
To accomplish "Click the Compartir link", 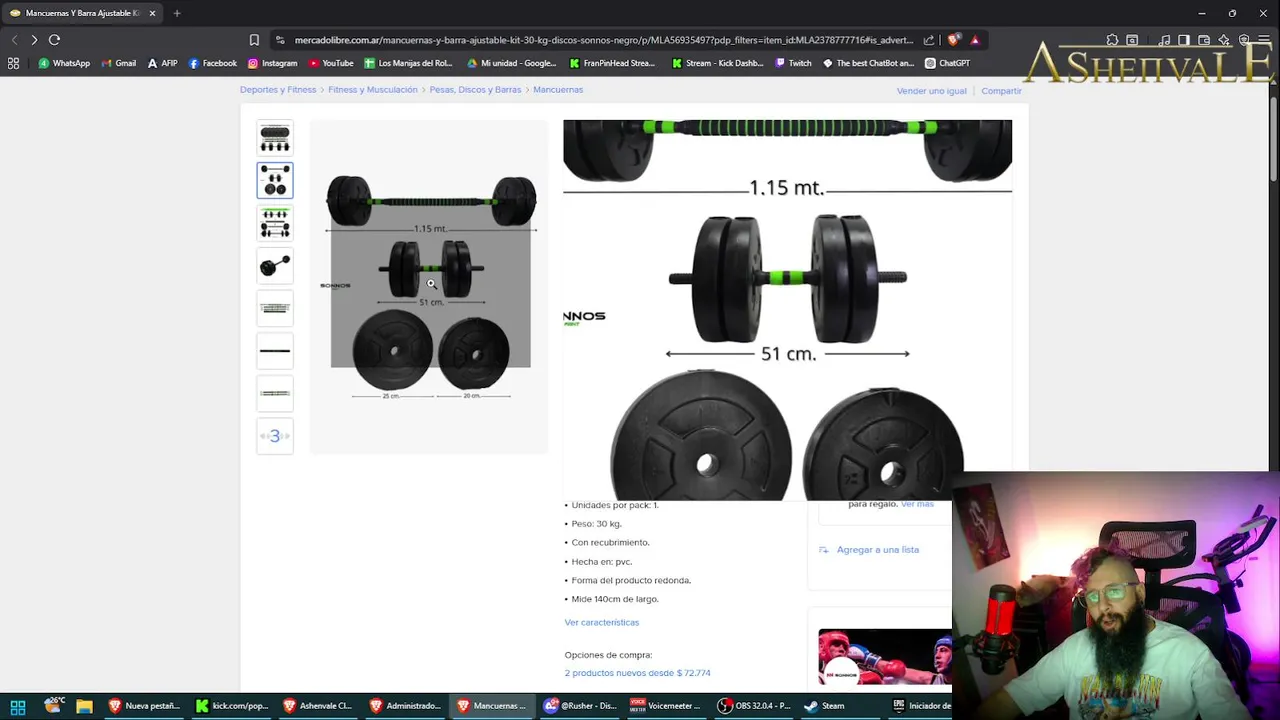I will coord(1001,91).
